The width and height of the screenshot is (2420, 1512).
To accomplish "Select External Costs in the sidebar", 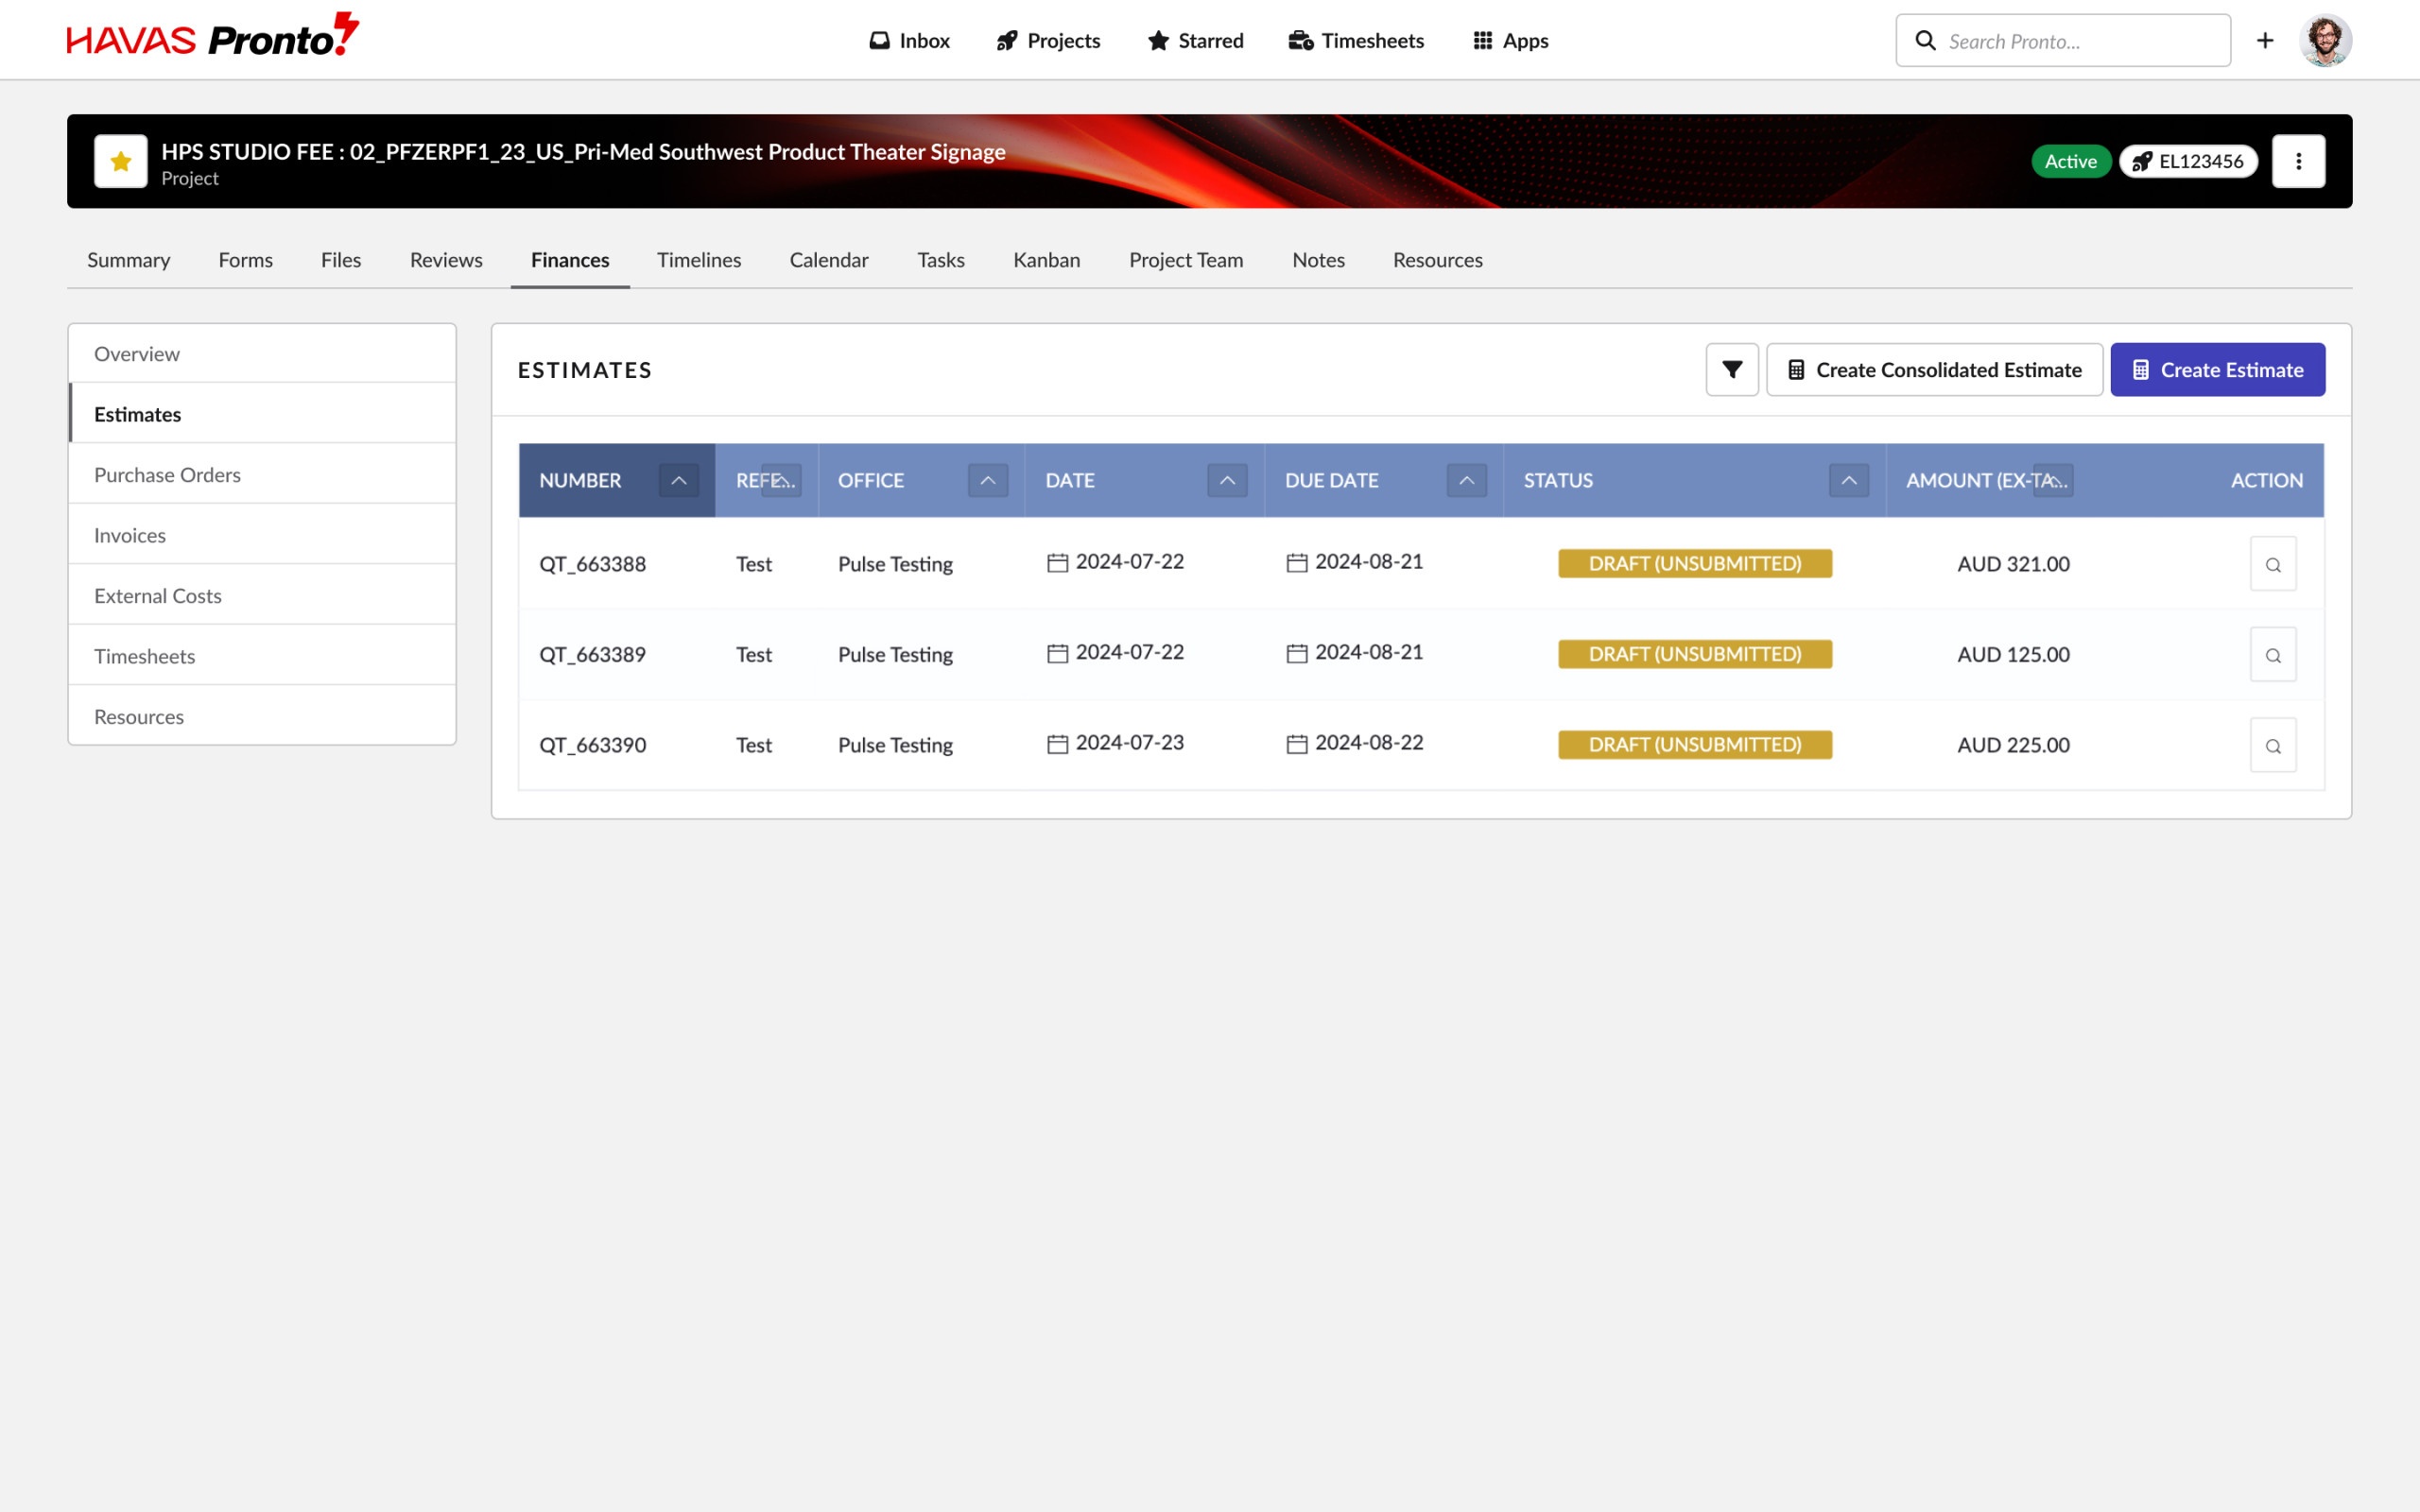I will pyautogui.click(x=262, y=596).
